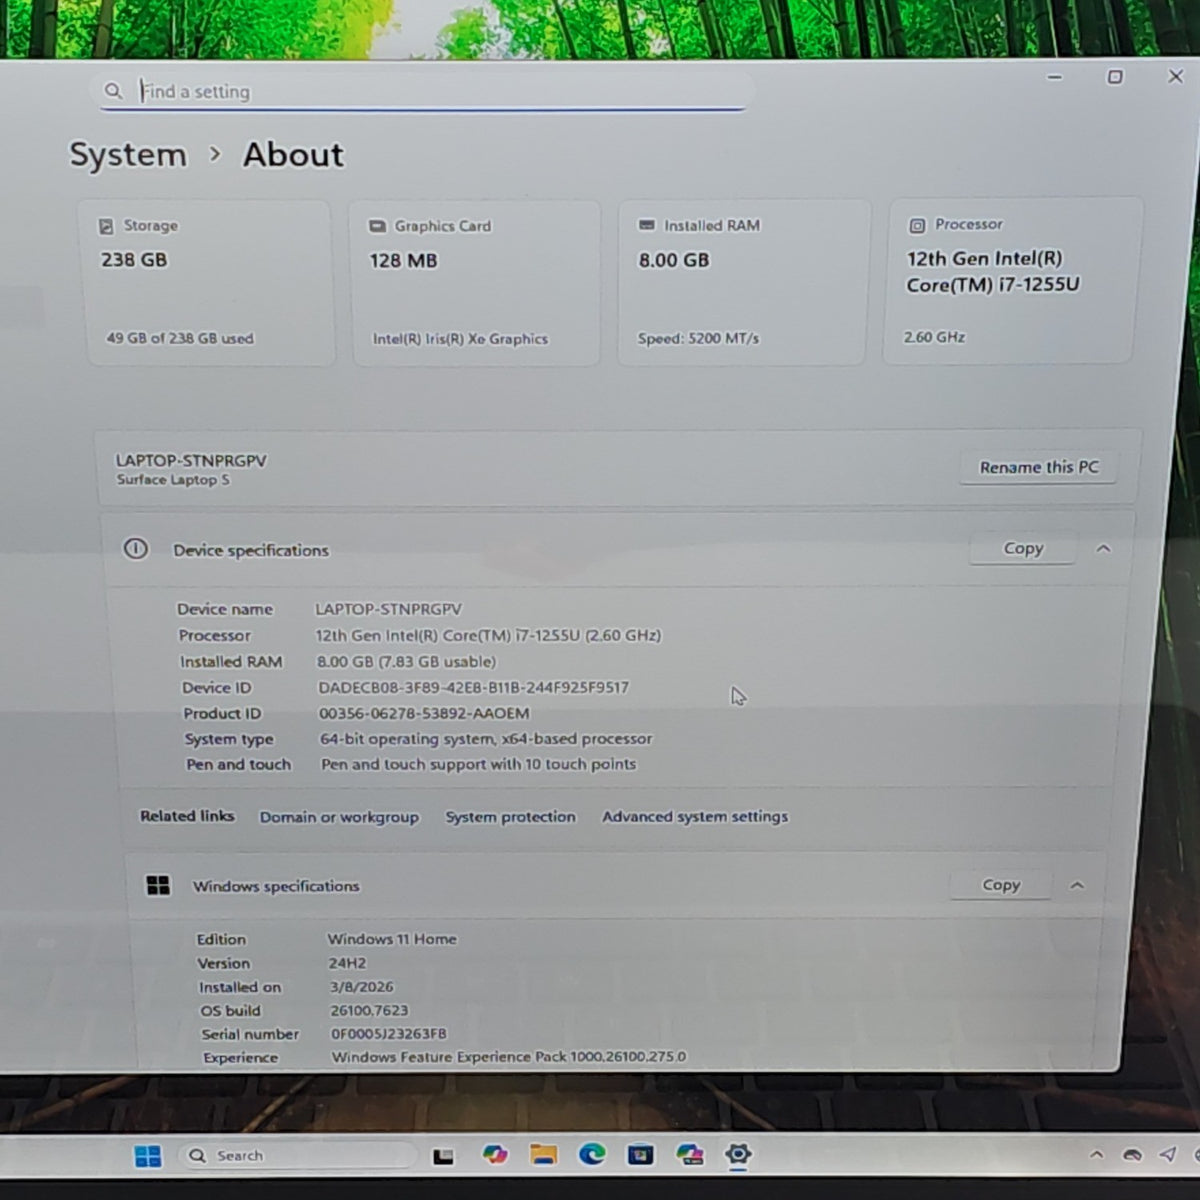
Task: Click the cloud icon in system tray
Action: pos(1133,1155)
